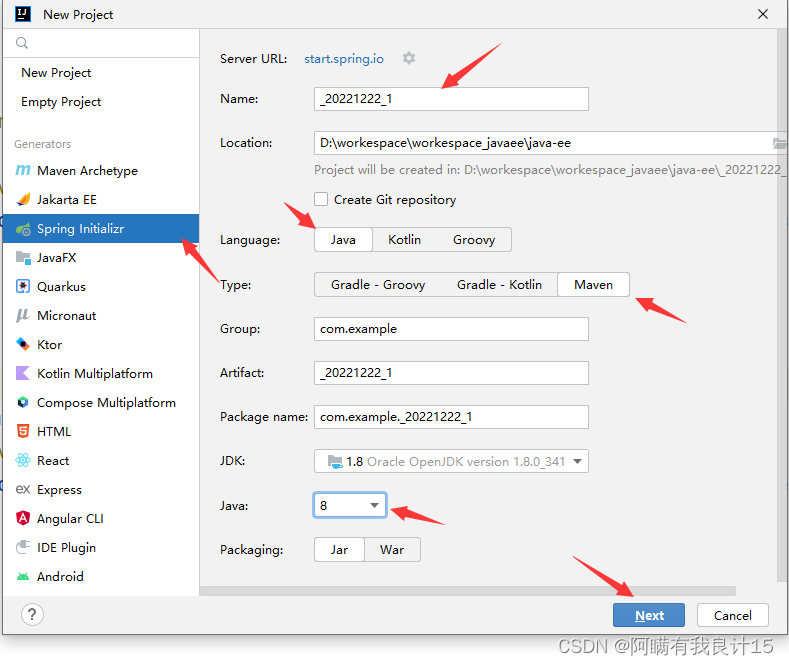Select Java language option
The height and width of the screenshot is (665, 789).
pos(343,239)
